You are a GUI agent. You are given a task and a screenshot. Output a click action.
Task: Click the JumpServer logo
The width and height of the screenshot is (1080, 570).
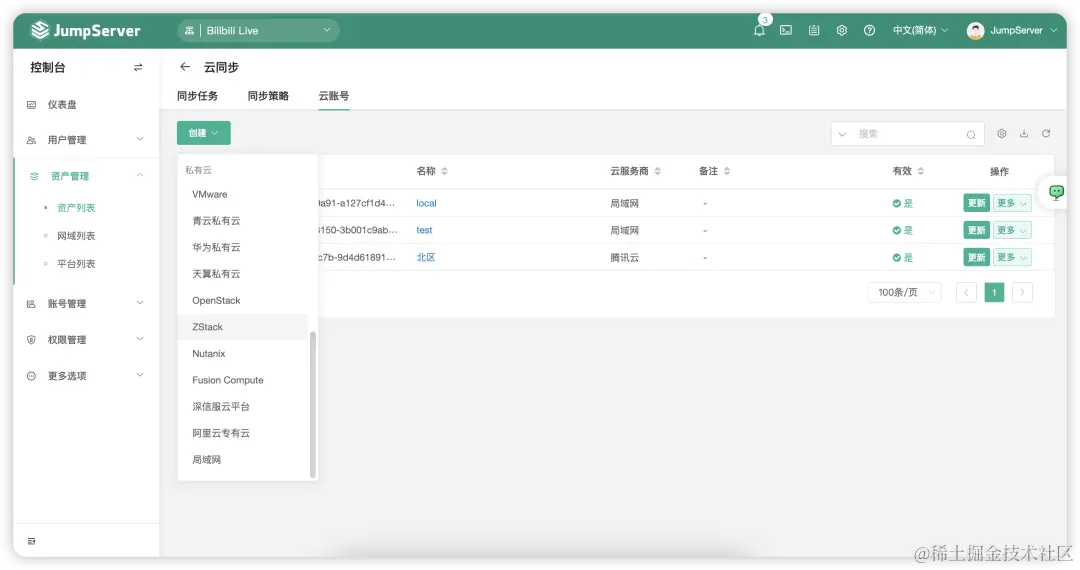85,30
